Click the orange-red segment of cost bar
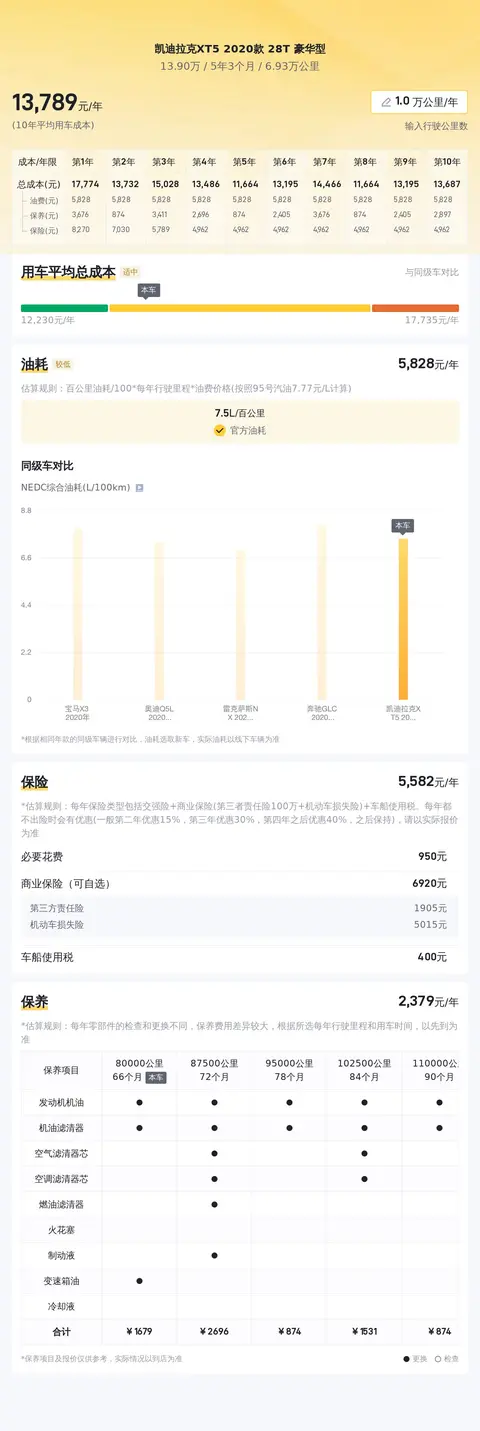The width and height of the screenshot is (480, 1431). (415, 308)
